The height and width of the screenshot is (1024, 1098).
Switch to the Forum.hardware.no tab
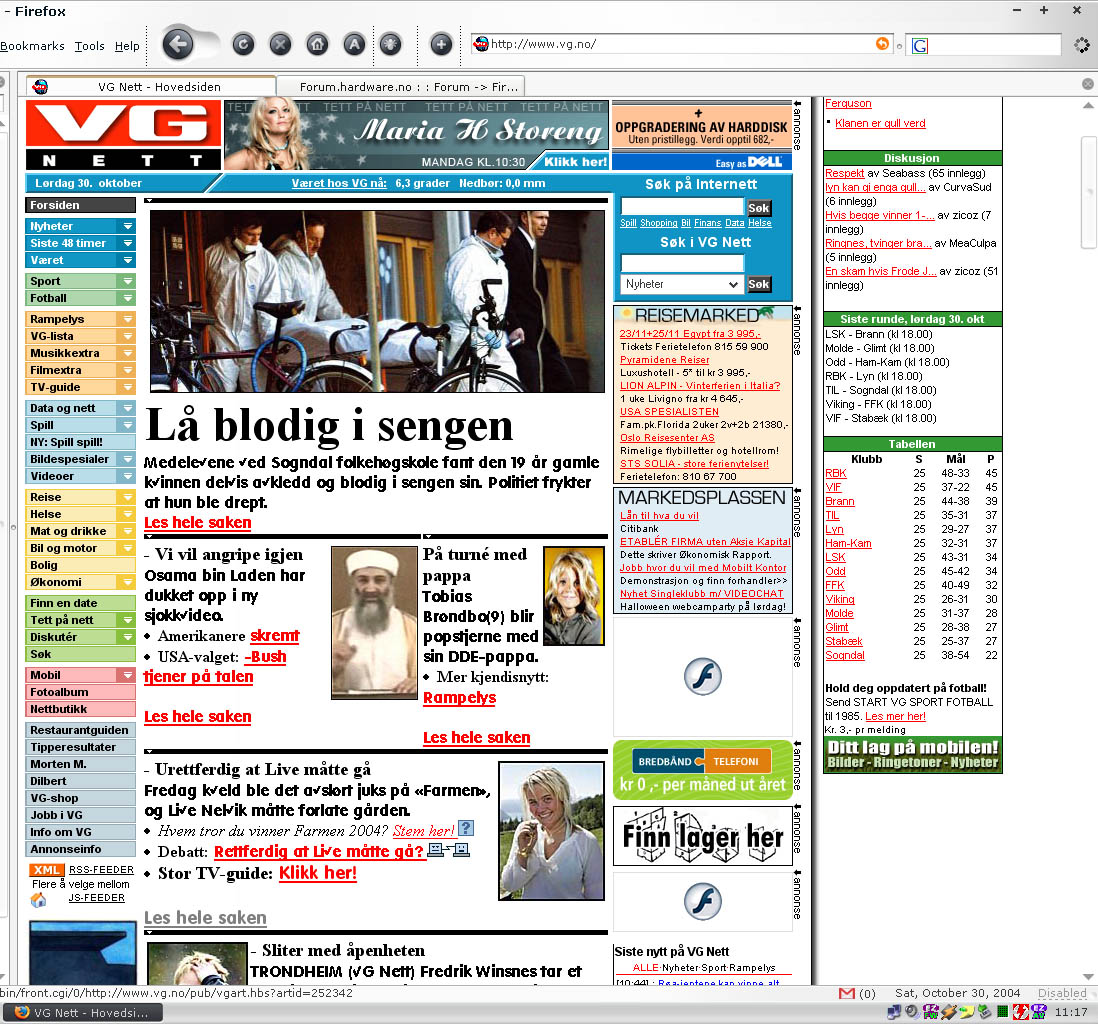(x=401, y=86)
